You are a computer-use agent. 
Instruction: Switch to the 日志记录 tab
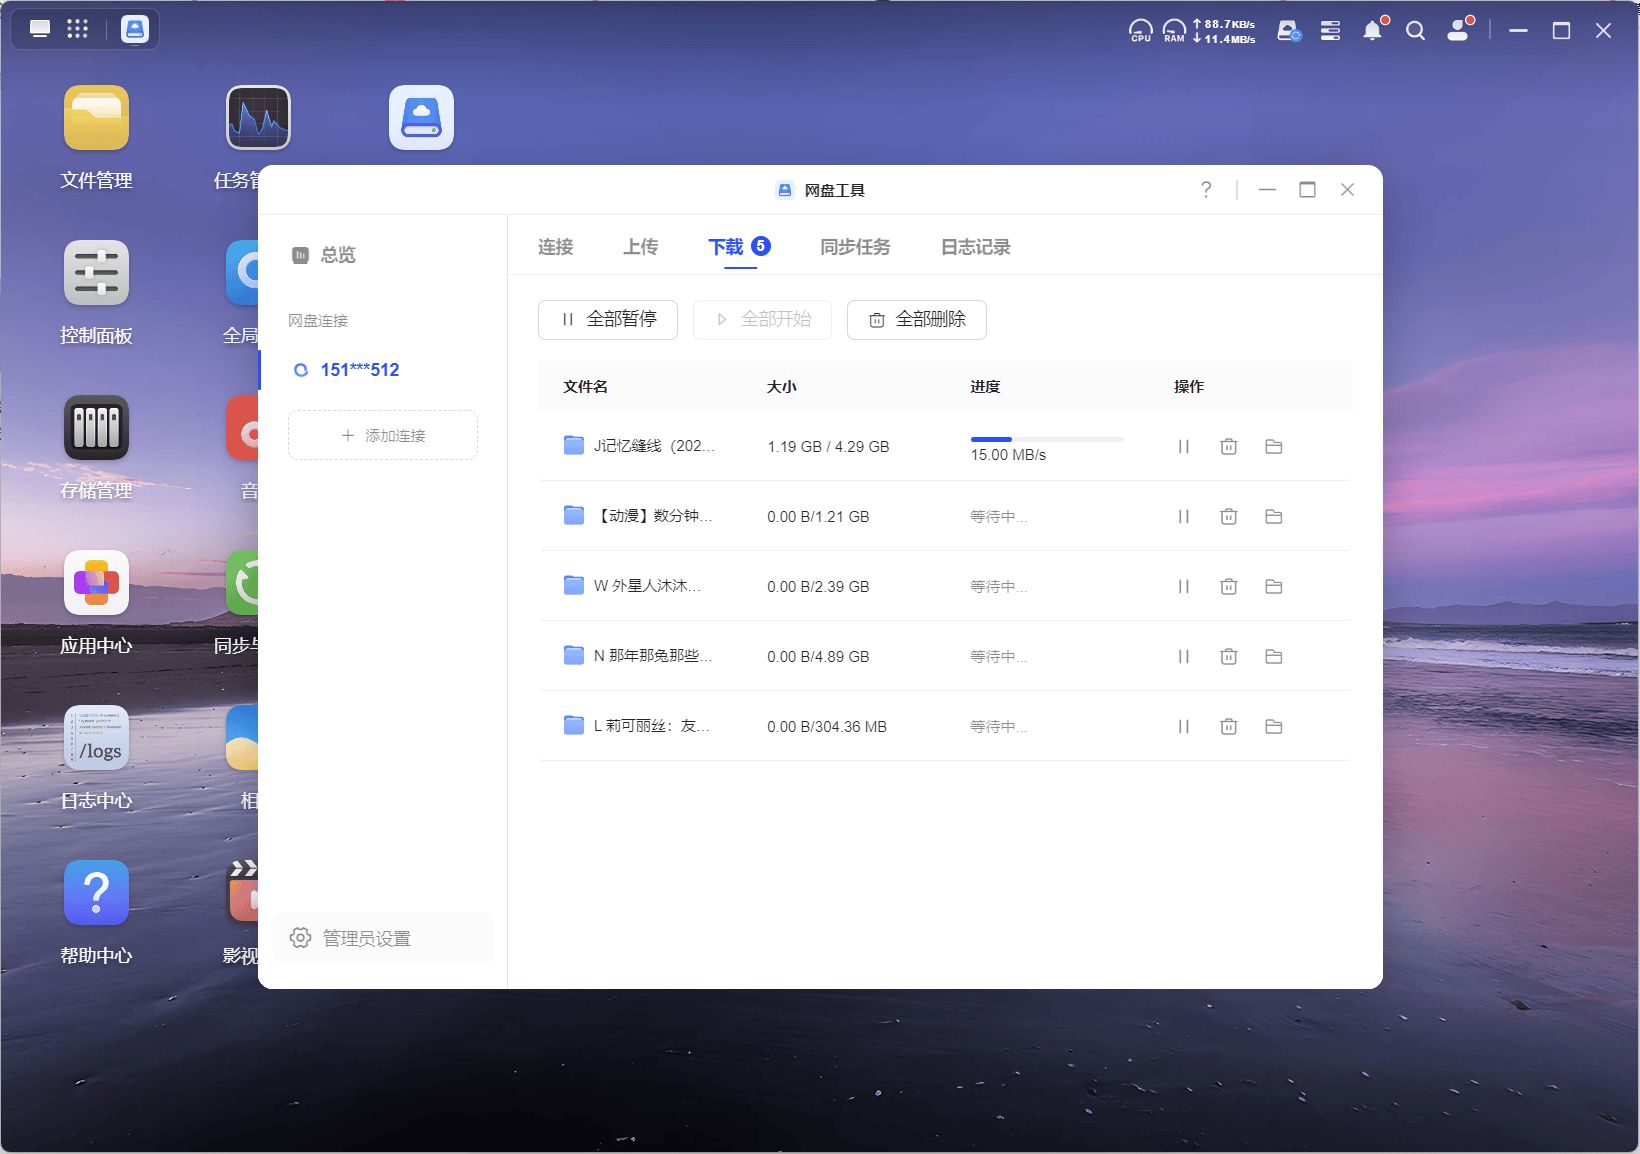[976, 247]
